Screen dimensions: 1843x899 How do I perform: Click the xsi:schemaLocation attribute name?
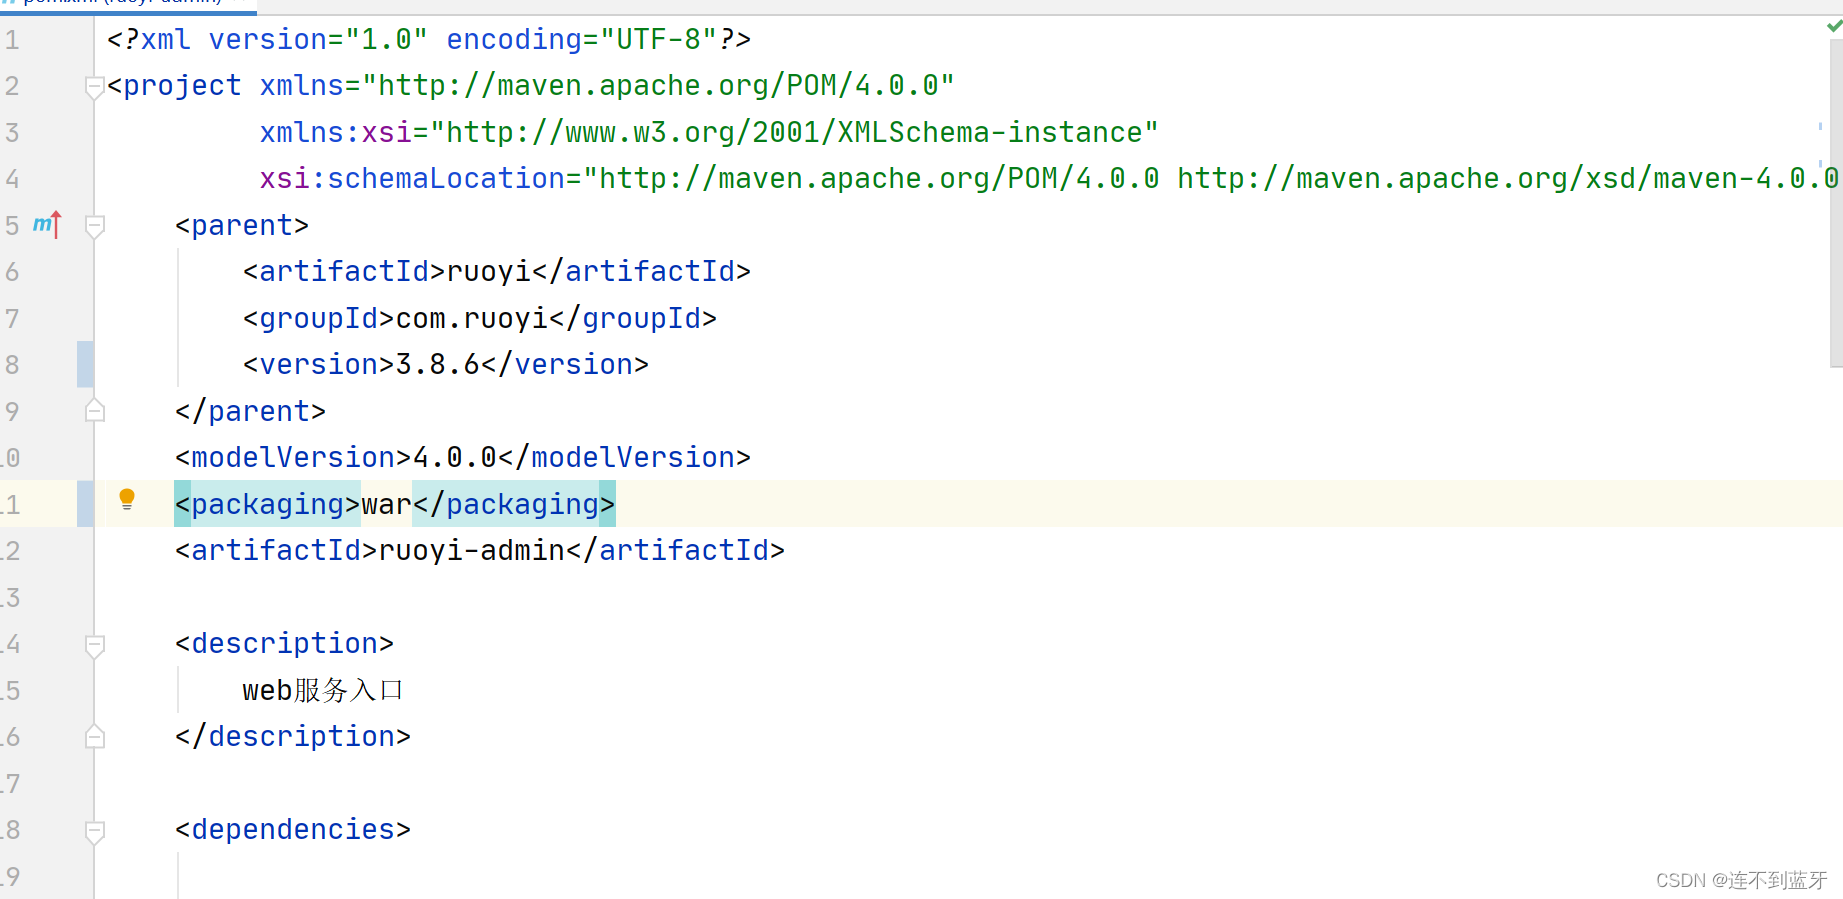pyautogui.click(x=413, y=178)
